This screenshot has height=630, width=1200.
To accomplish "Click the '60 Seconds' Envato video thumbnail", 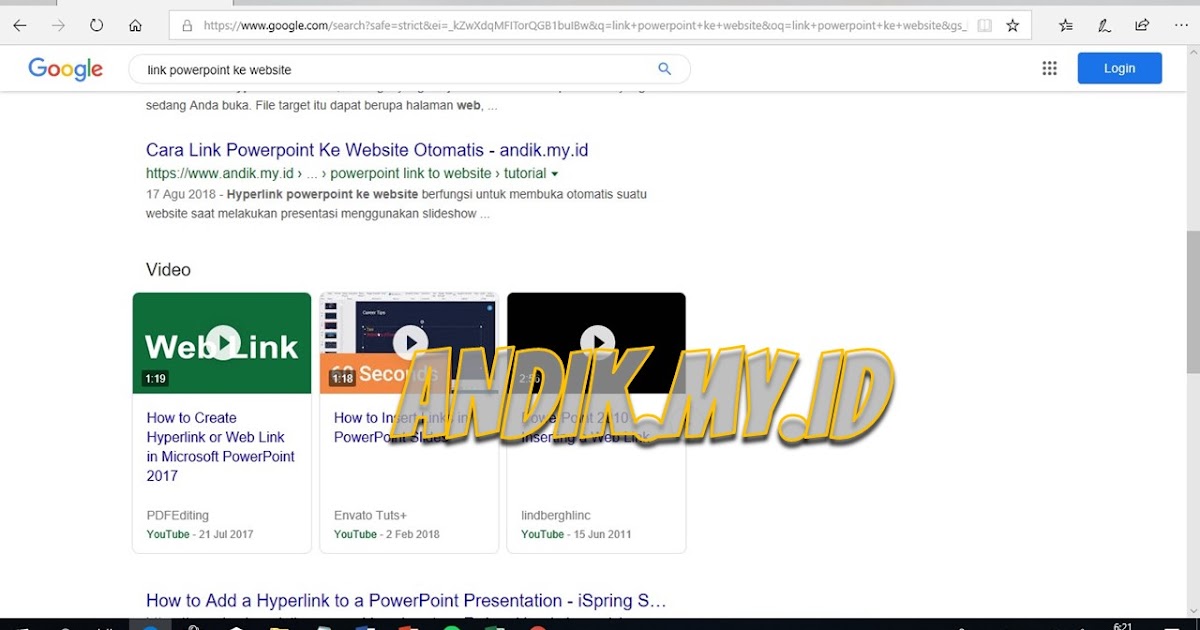I will click(408, 341).
